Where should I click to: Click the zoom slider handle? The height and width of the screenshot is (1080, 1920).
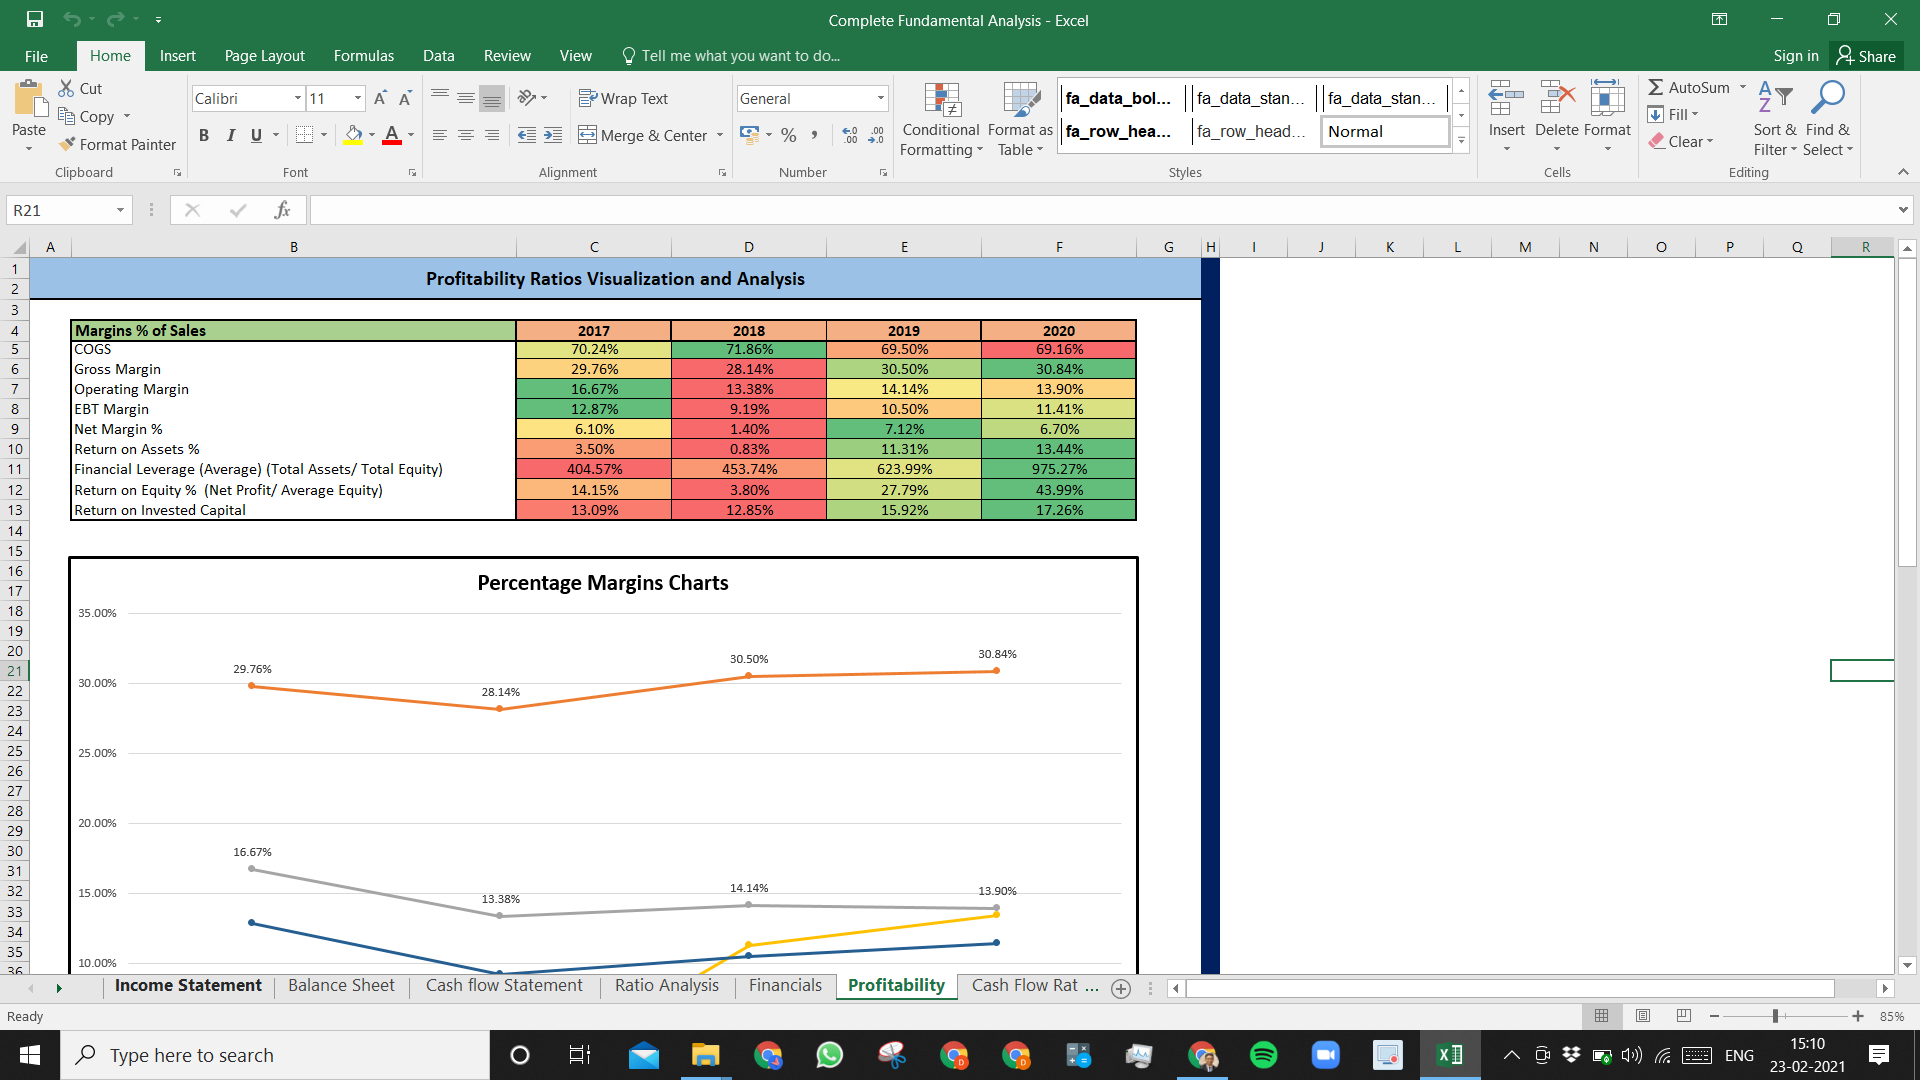[x=1776, y=1016]
